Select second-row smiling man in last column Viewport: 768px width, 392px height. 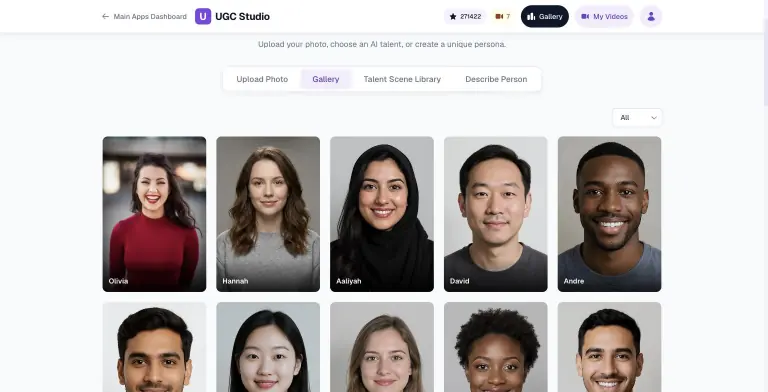609,347
